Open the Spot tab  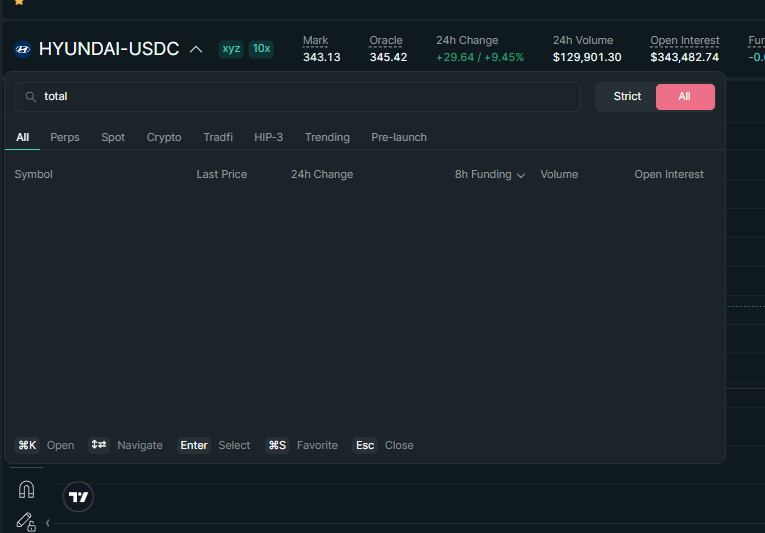(x=113, y=138)
